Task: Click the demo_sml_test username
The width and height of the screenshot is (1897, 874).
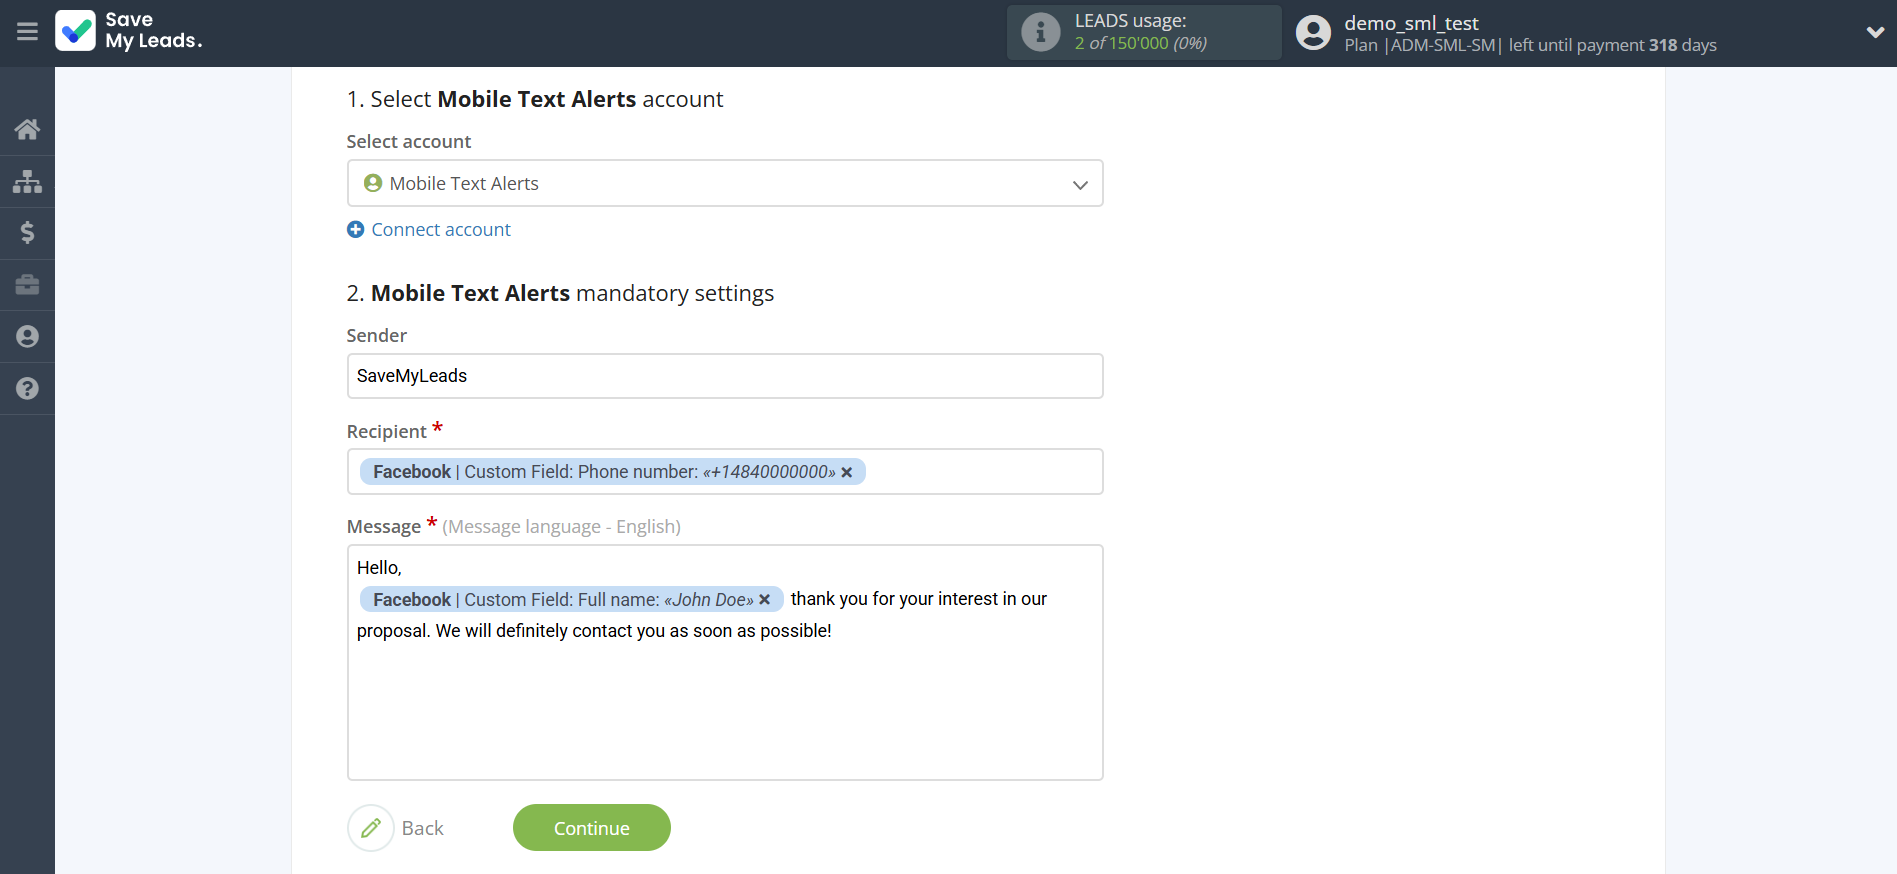Action: tap(1411, 23)
